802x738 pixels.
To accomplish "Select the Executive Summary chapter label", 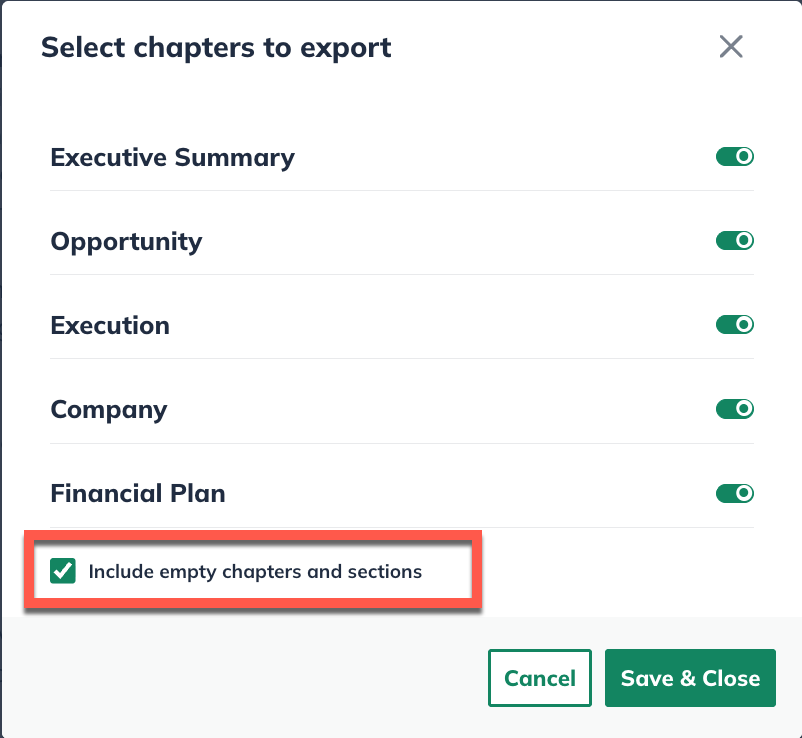I will (x=172, y=157).
